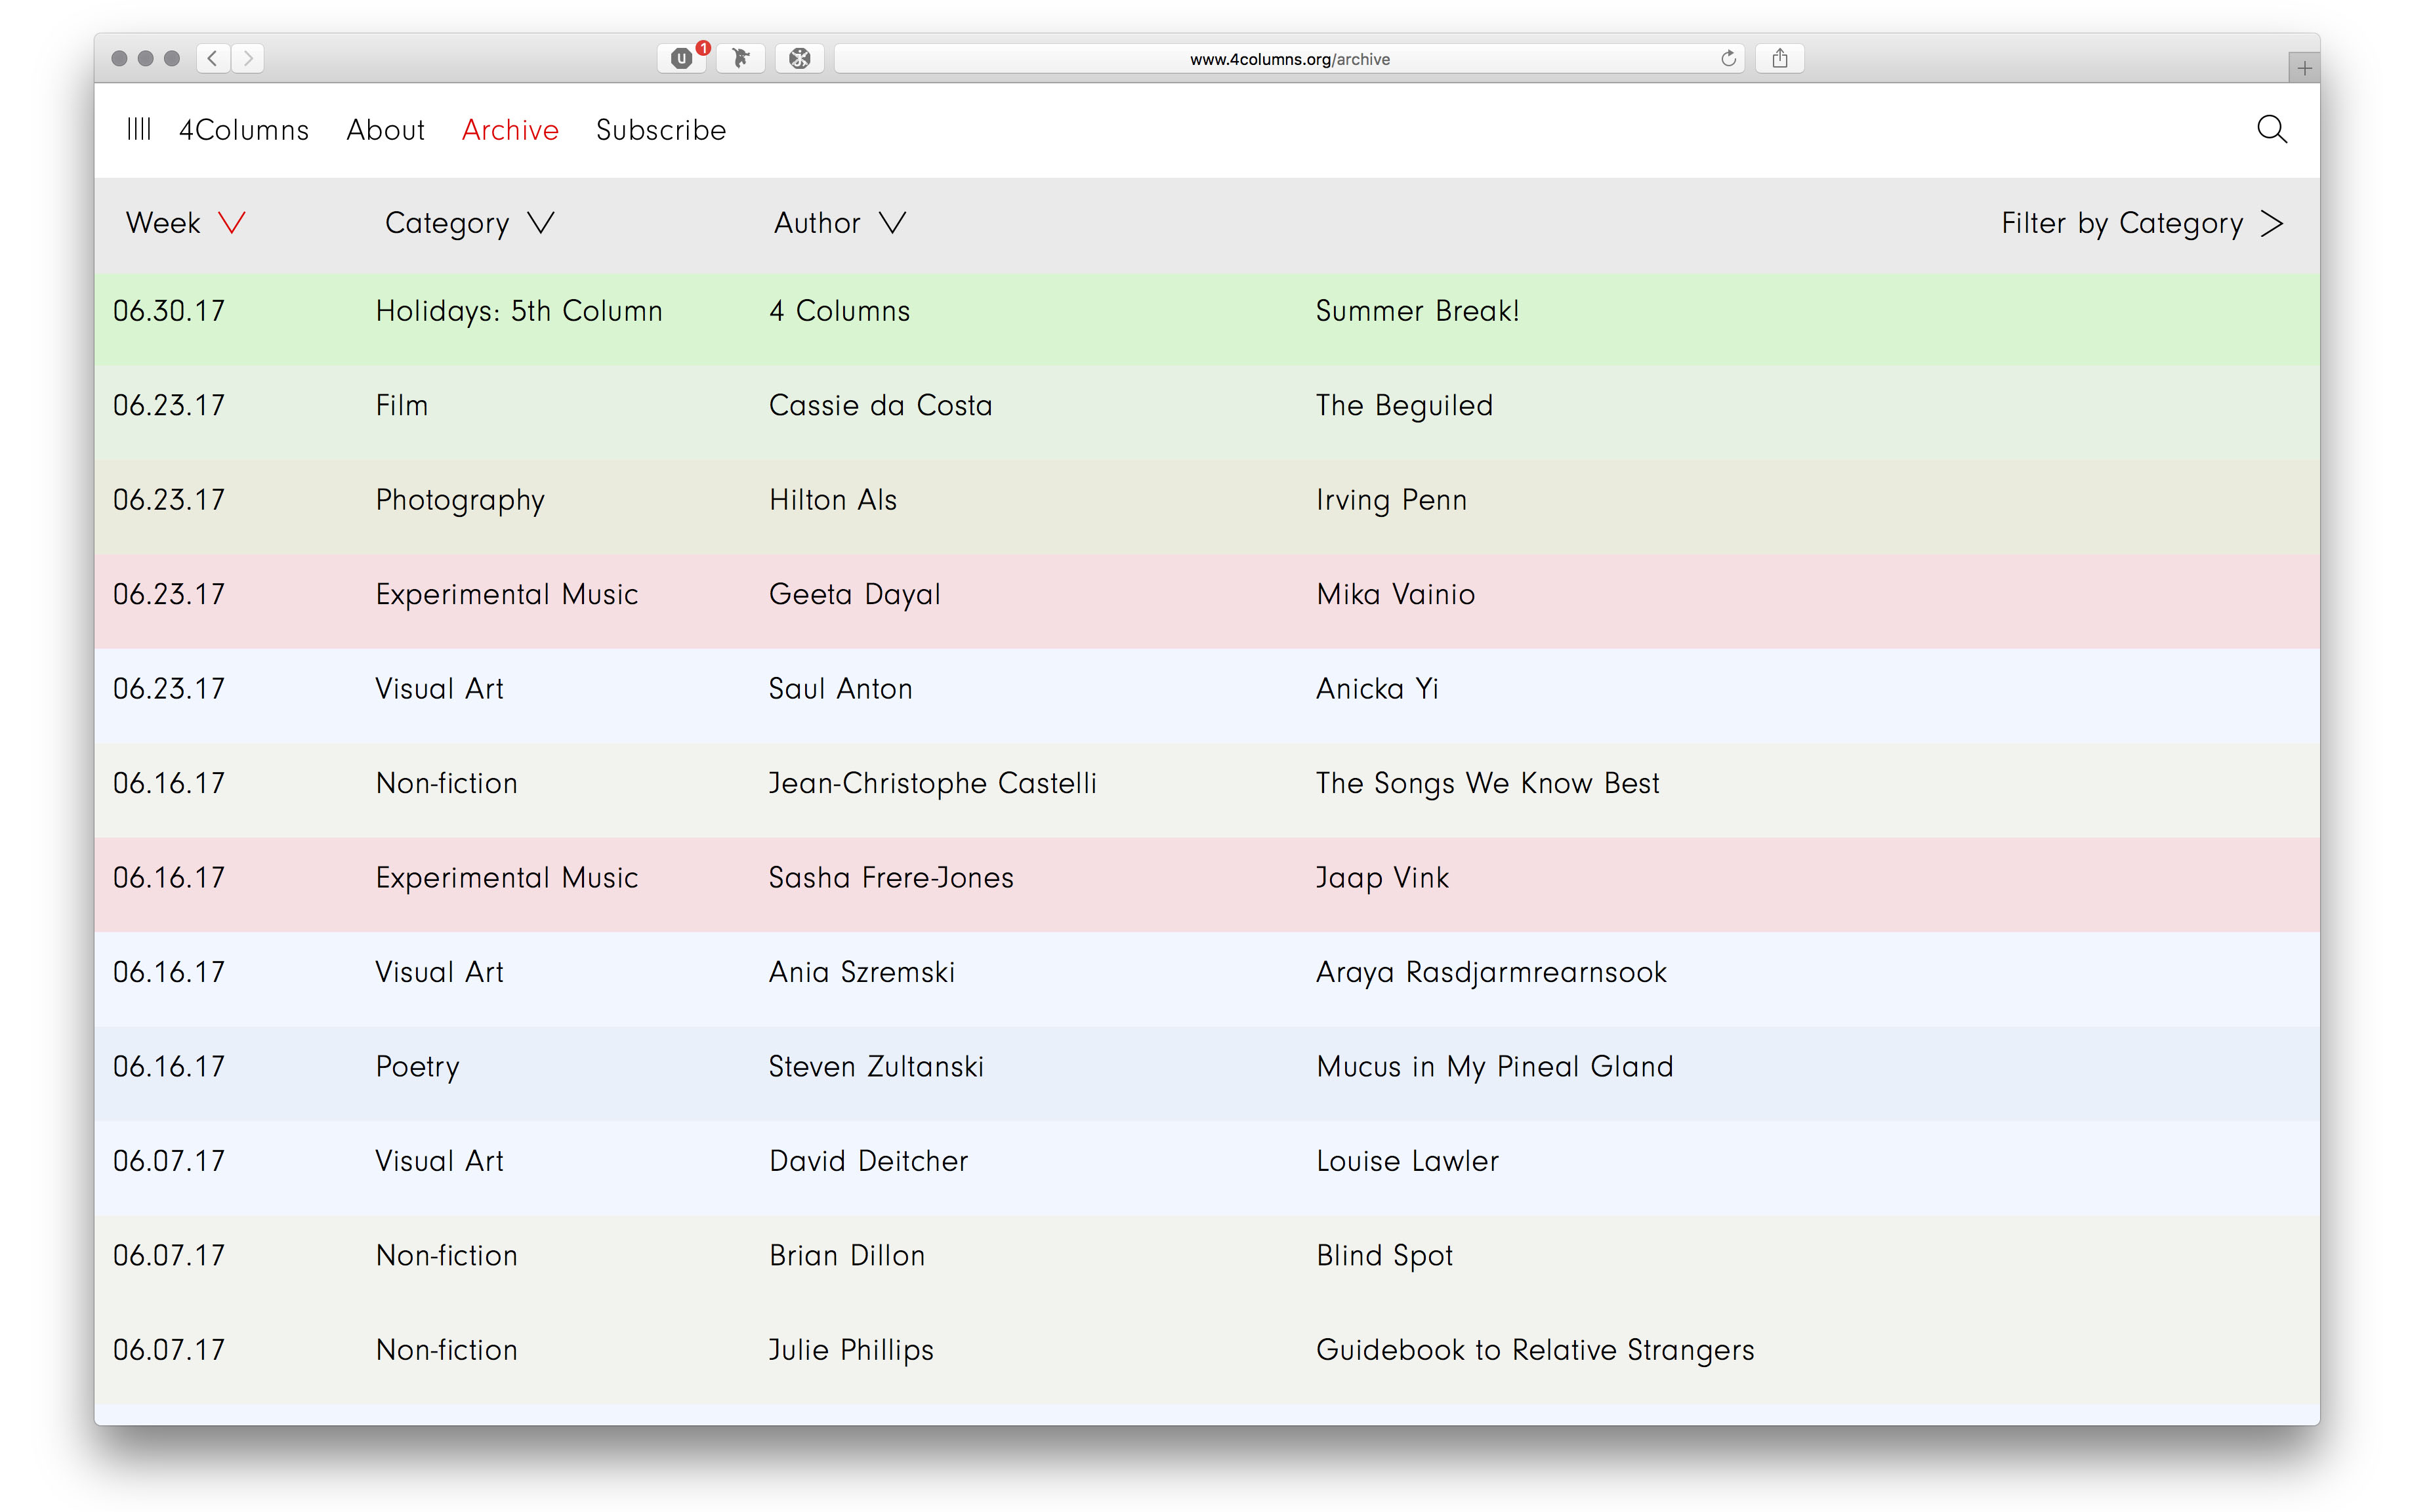Click the pin extension toolbar icon
Viewport: 2410px width, 1512px height.
click(741, 58)
